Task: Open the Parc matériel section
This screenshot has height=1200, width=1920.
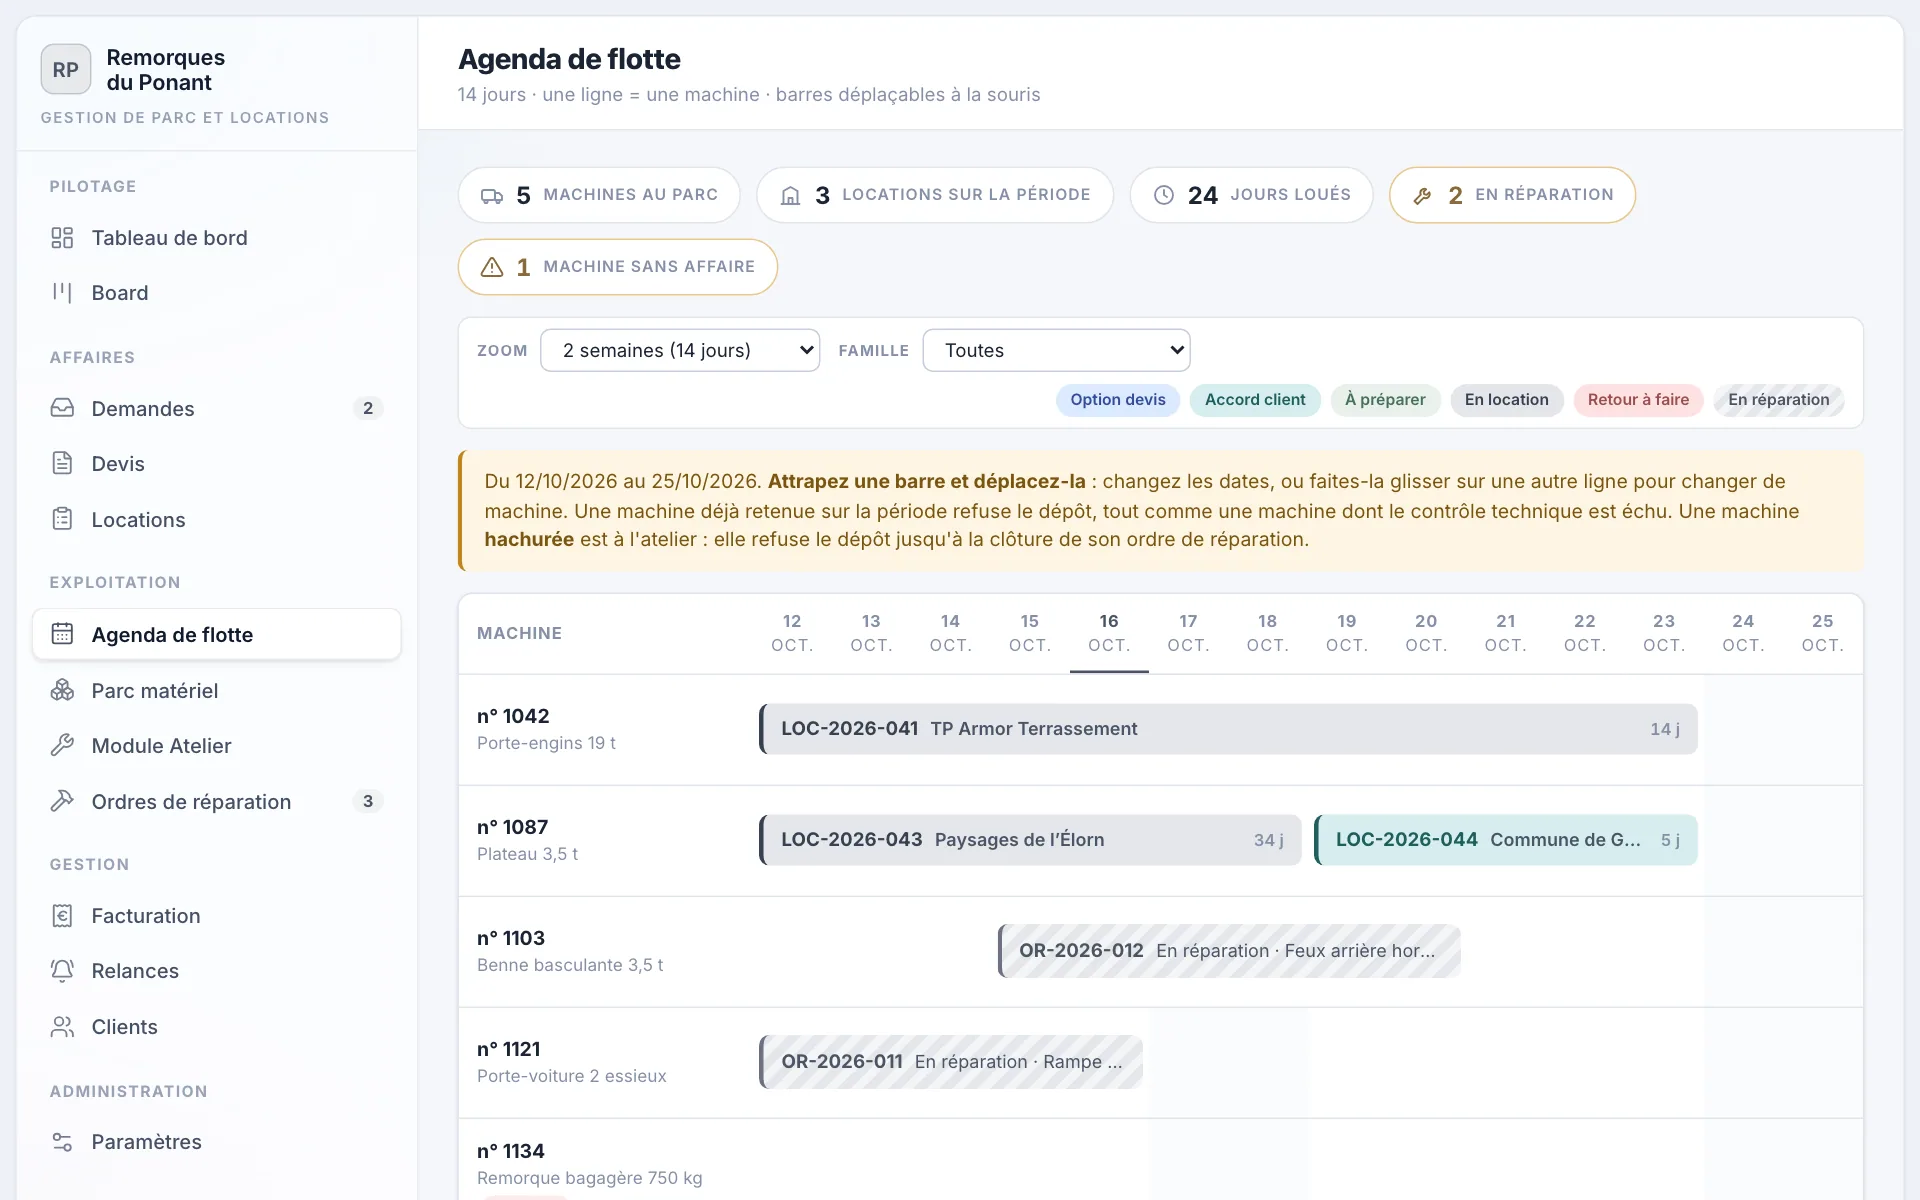Action: click(217, 690)
